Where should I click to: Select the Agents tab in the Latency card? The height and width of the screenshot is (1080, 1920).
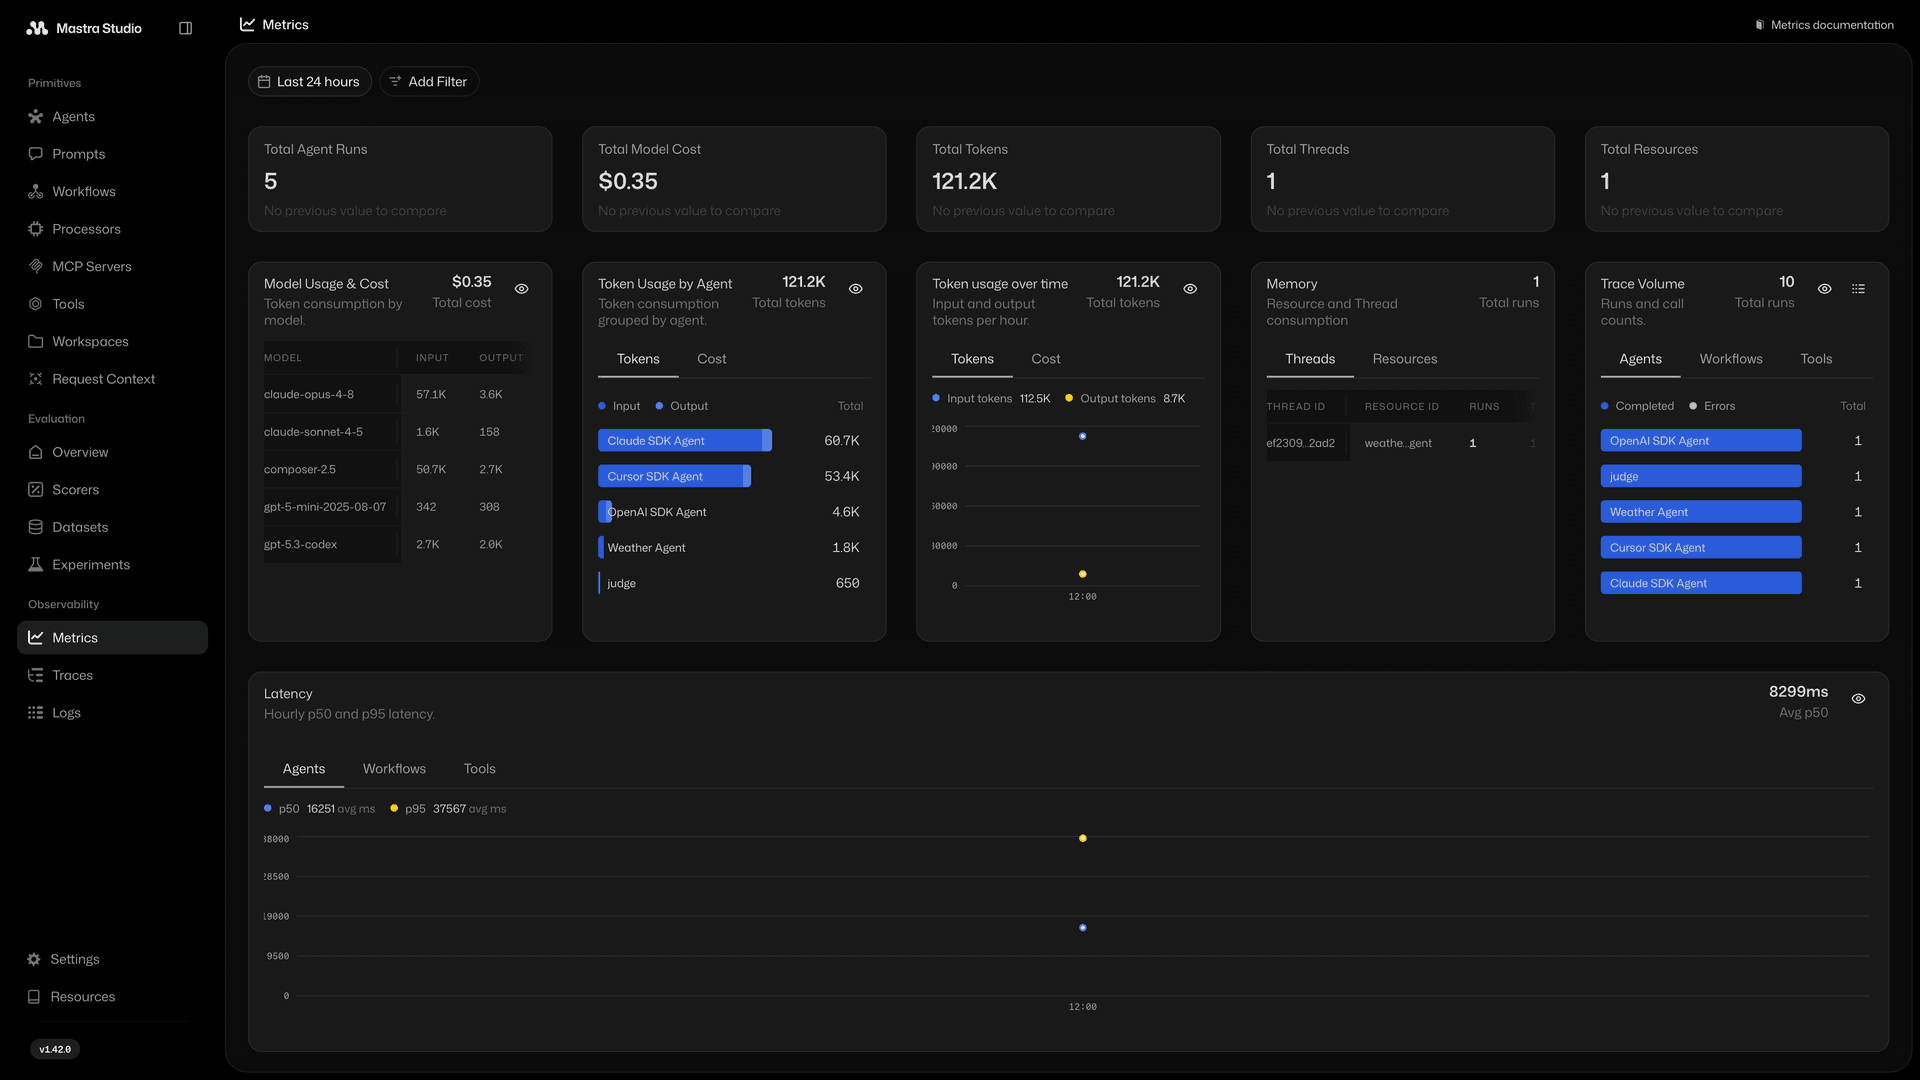(x=304, y=769)
